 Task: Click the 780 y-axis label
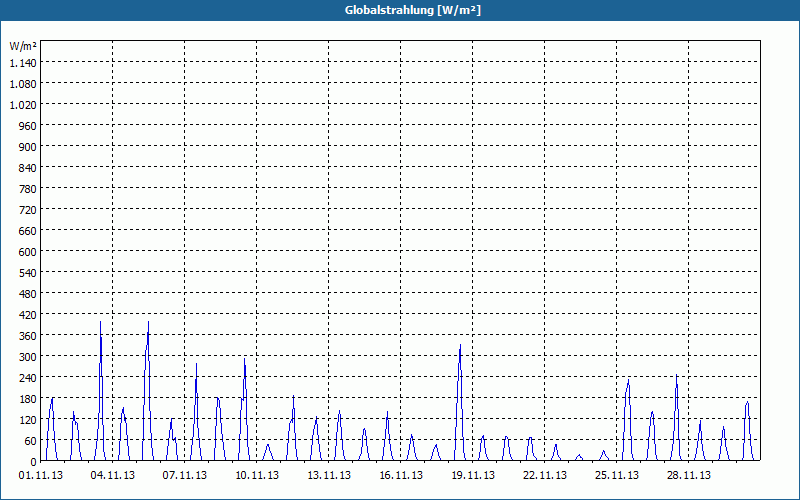(28, 189)
